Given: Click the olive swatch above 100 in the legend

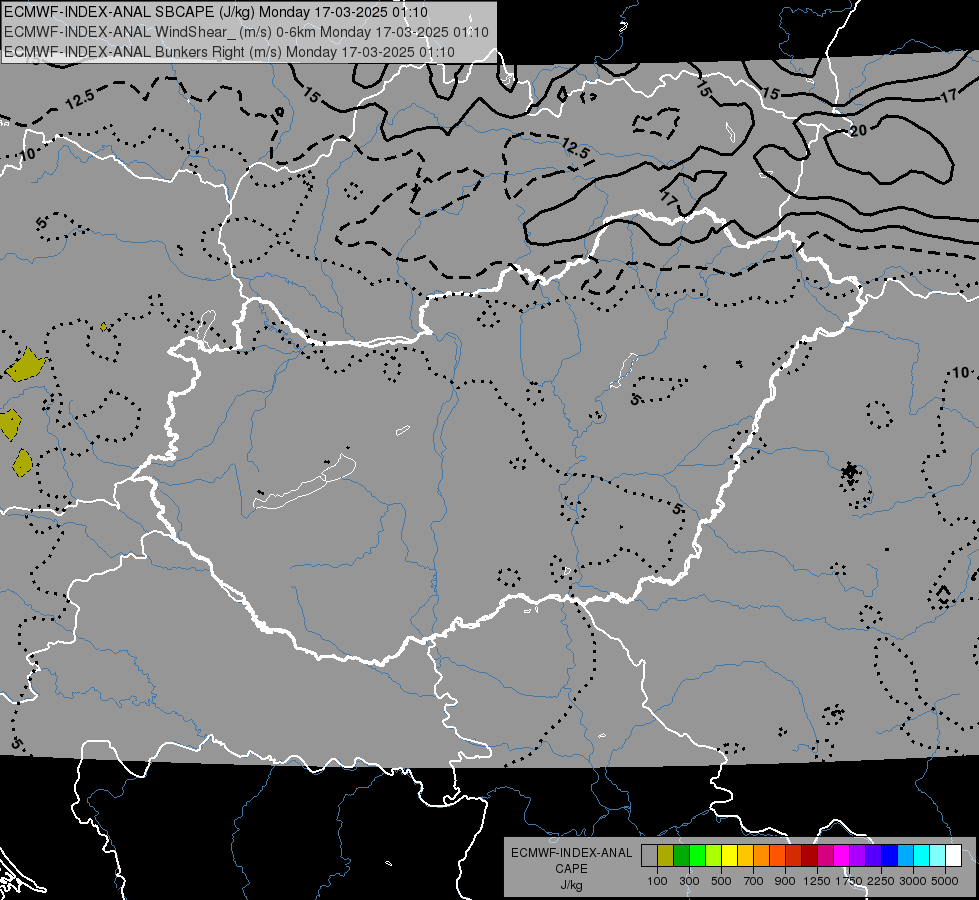Looking at the screenshot, I should [666, 855].
